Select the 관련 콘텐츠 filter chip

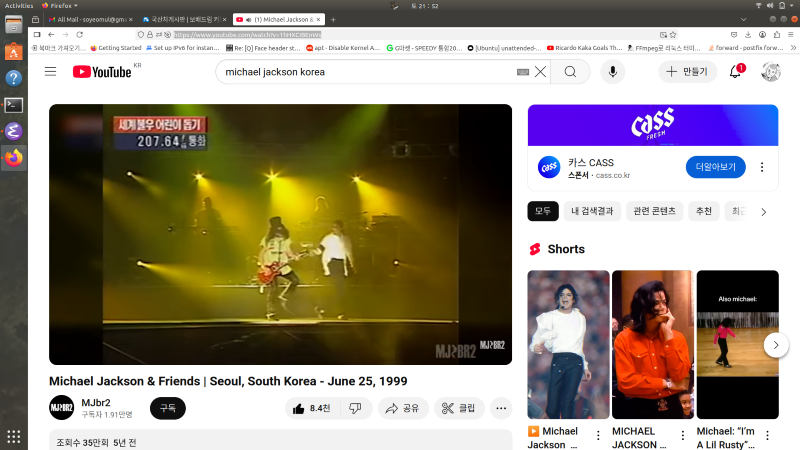[x=655, y=211]
